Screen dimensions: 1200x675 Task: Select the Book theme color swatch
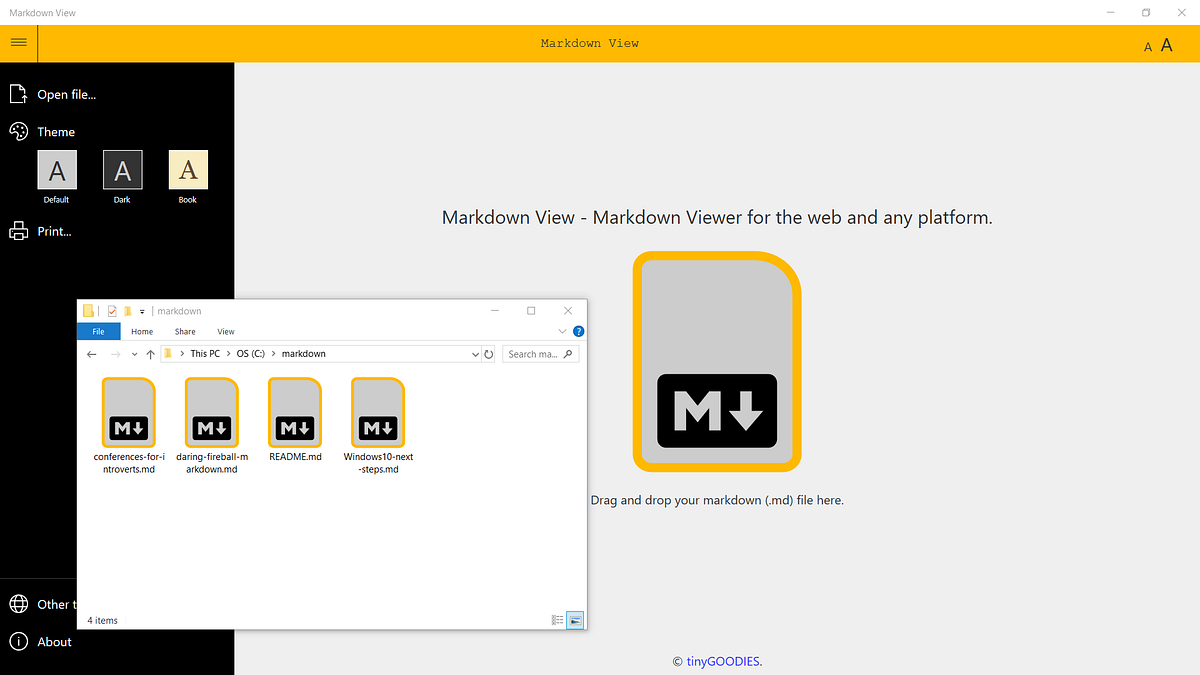(187, 170)
